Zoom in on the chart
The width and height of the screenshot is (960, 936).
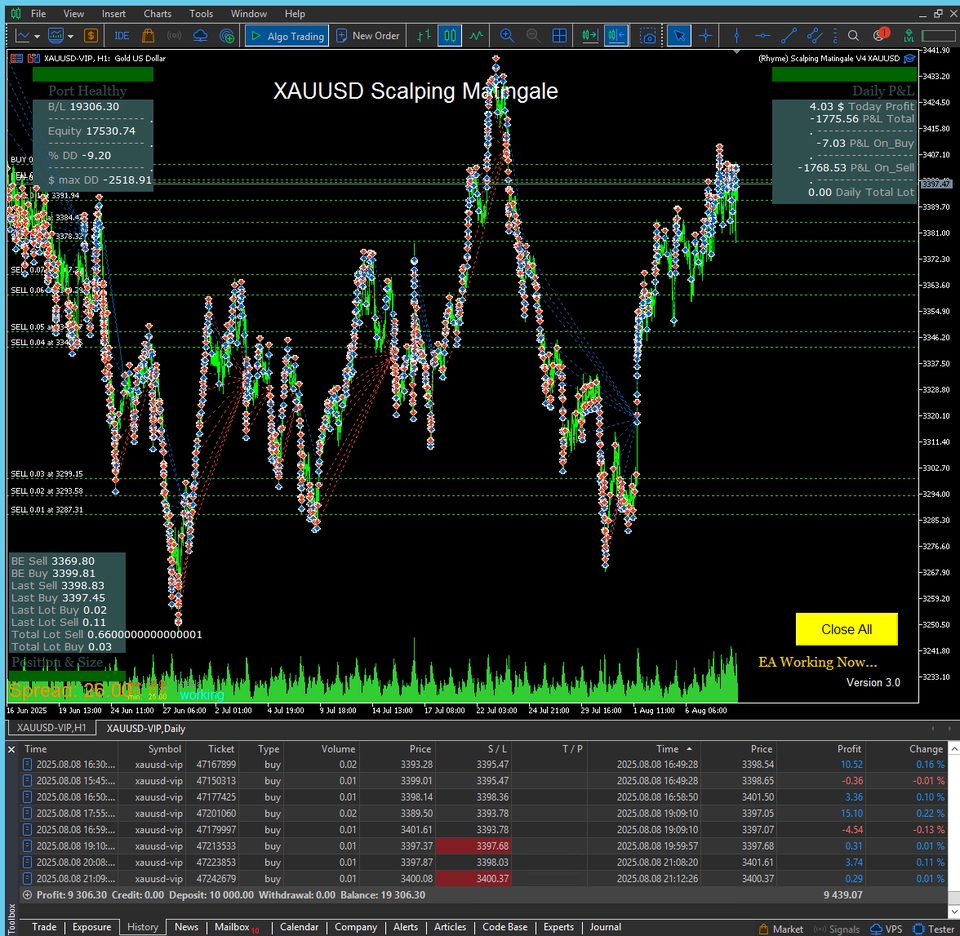[506, 36]
